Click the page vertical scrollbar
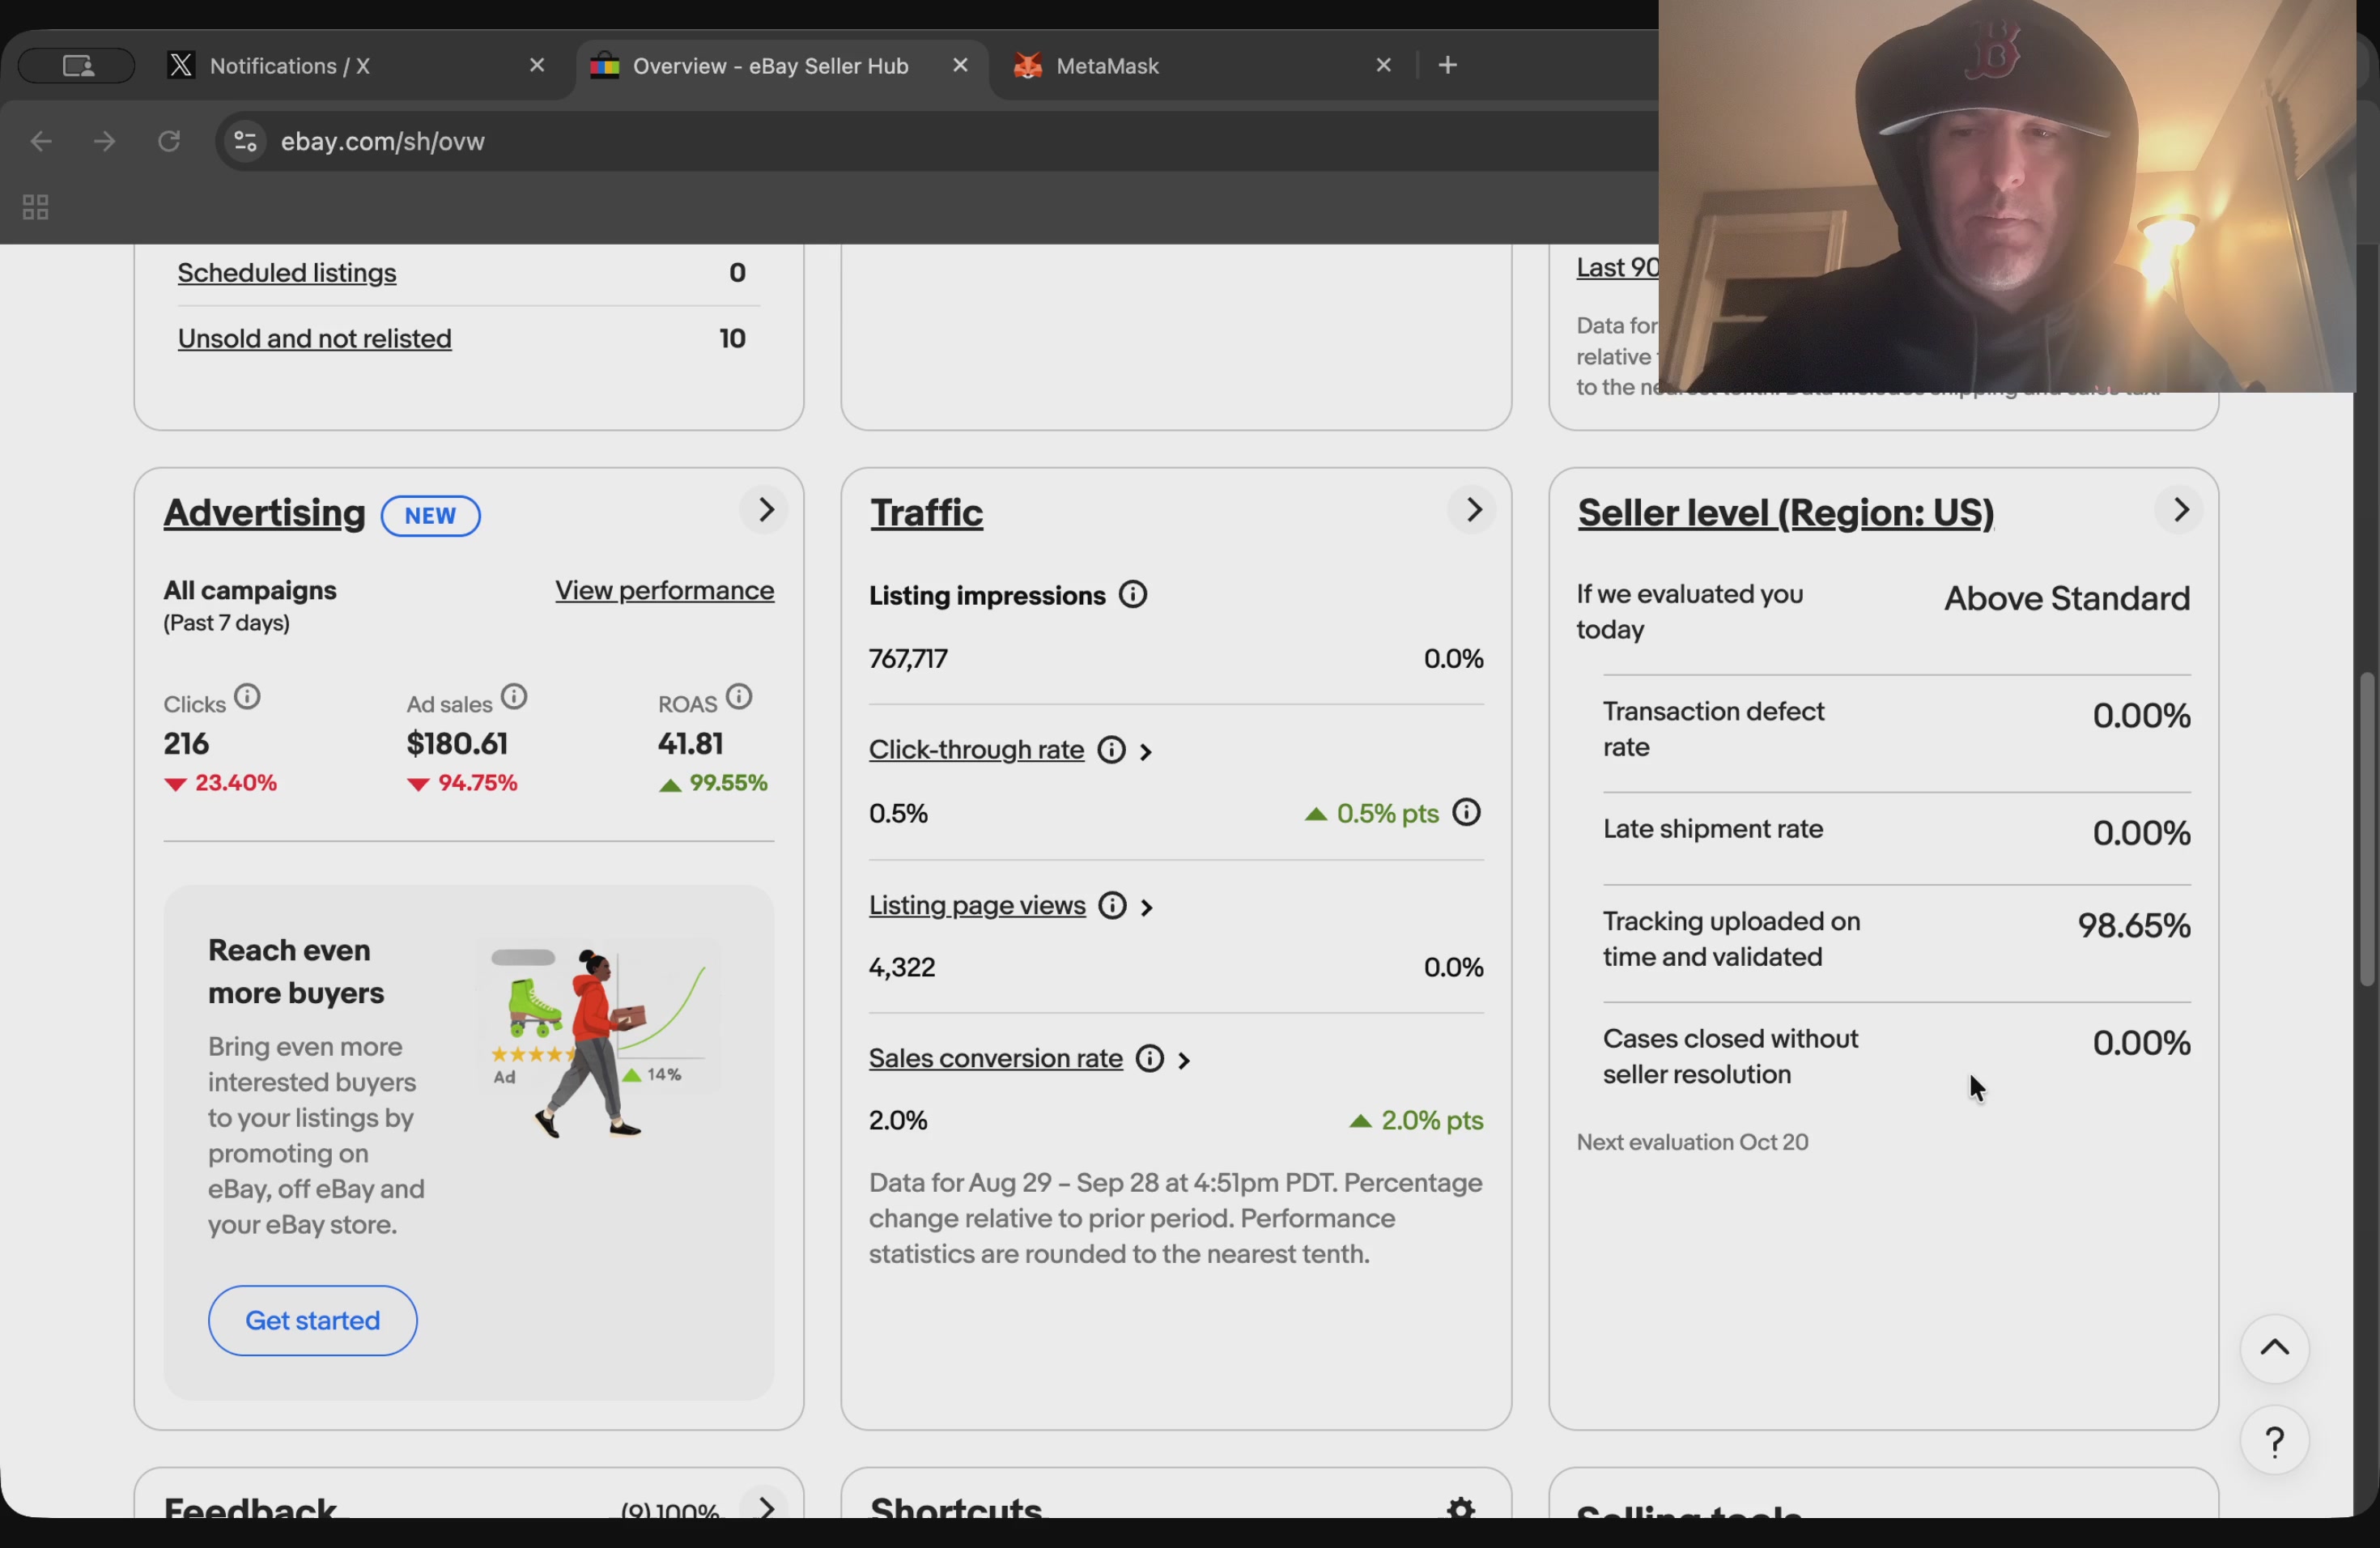Screen dimensions: 2380x1548 click(2365, 829)
